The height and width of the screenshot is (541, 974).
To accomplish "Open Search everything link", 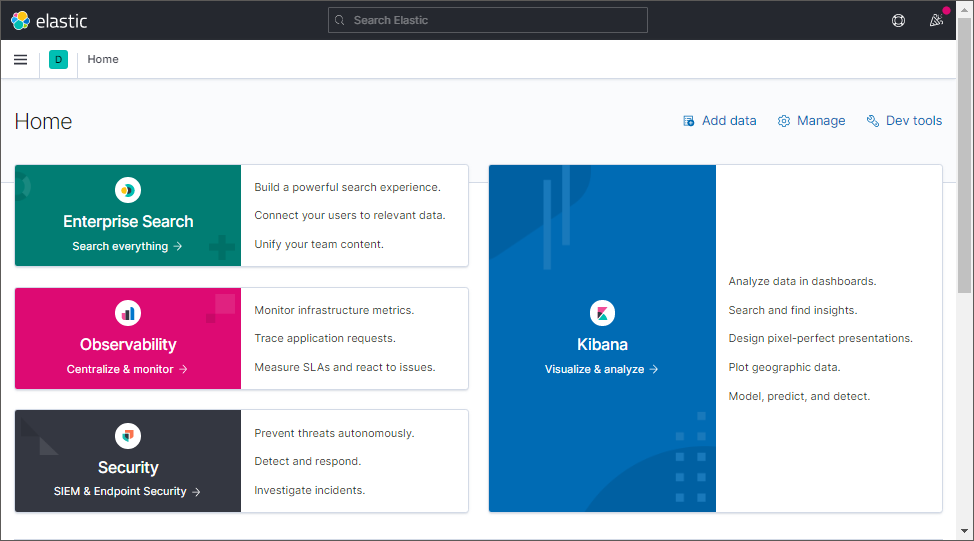I will click(x=127, y=246).
